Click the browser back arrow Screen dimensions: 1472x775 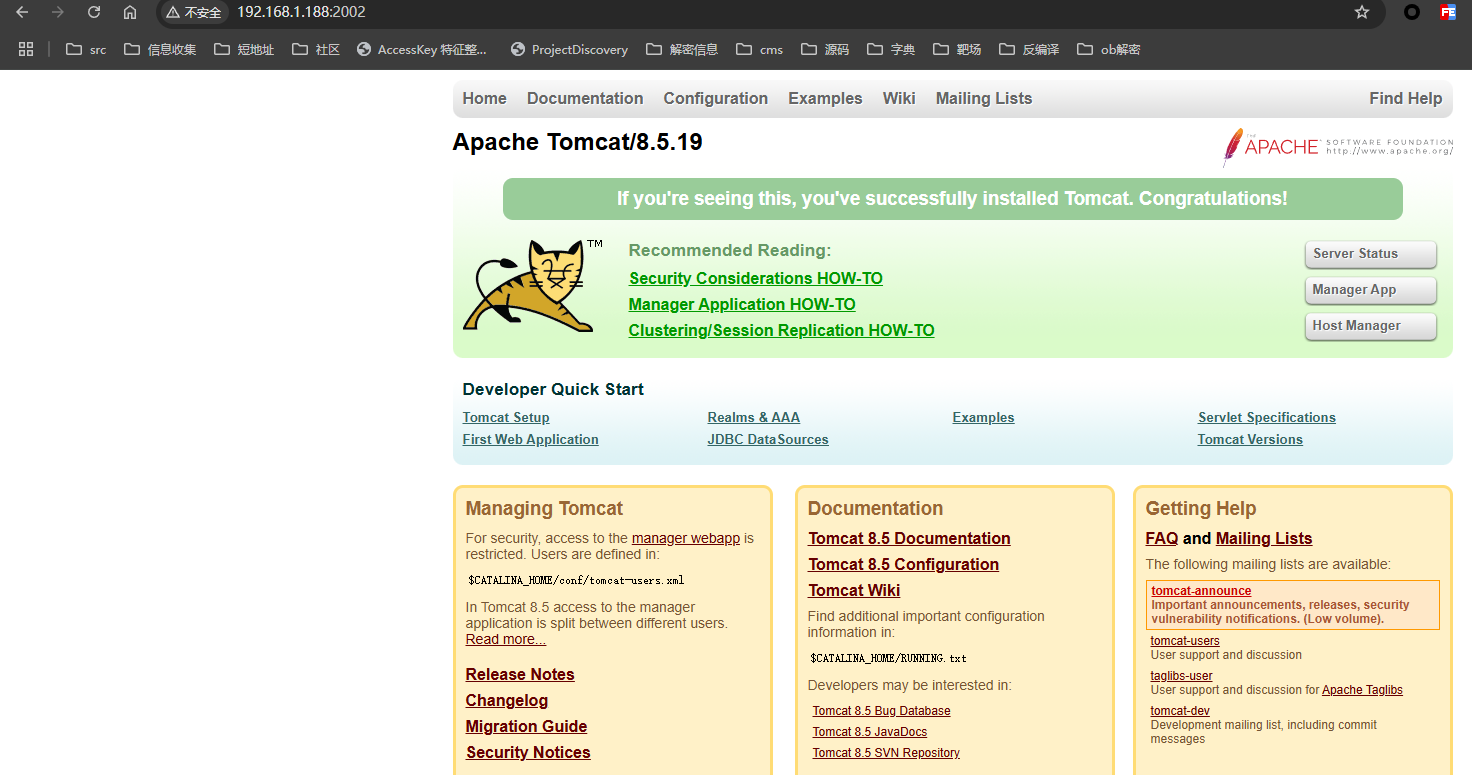click(23, 14)
